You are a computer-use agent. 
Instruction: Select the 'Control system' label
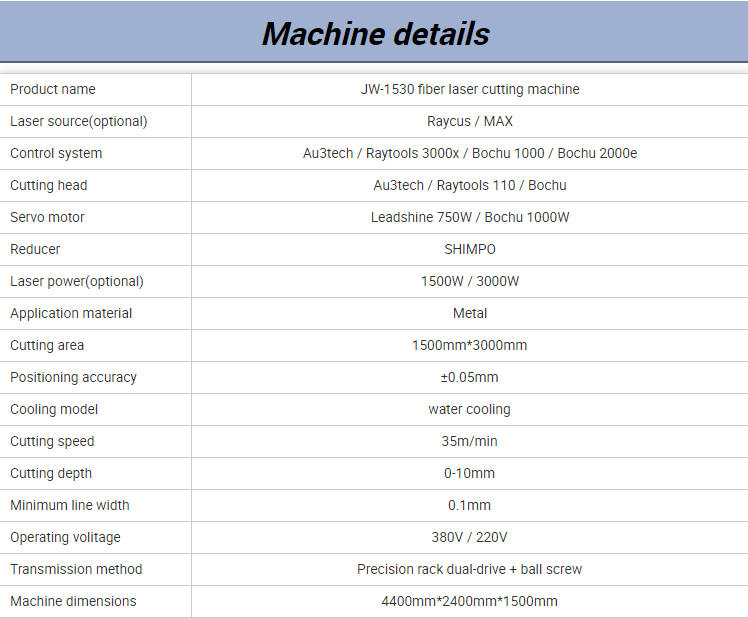(x=56, y=153)
